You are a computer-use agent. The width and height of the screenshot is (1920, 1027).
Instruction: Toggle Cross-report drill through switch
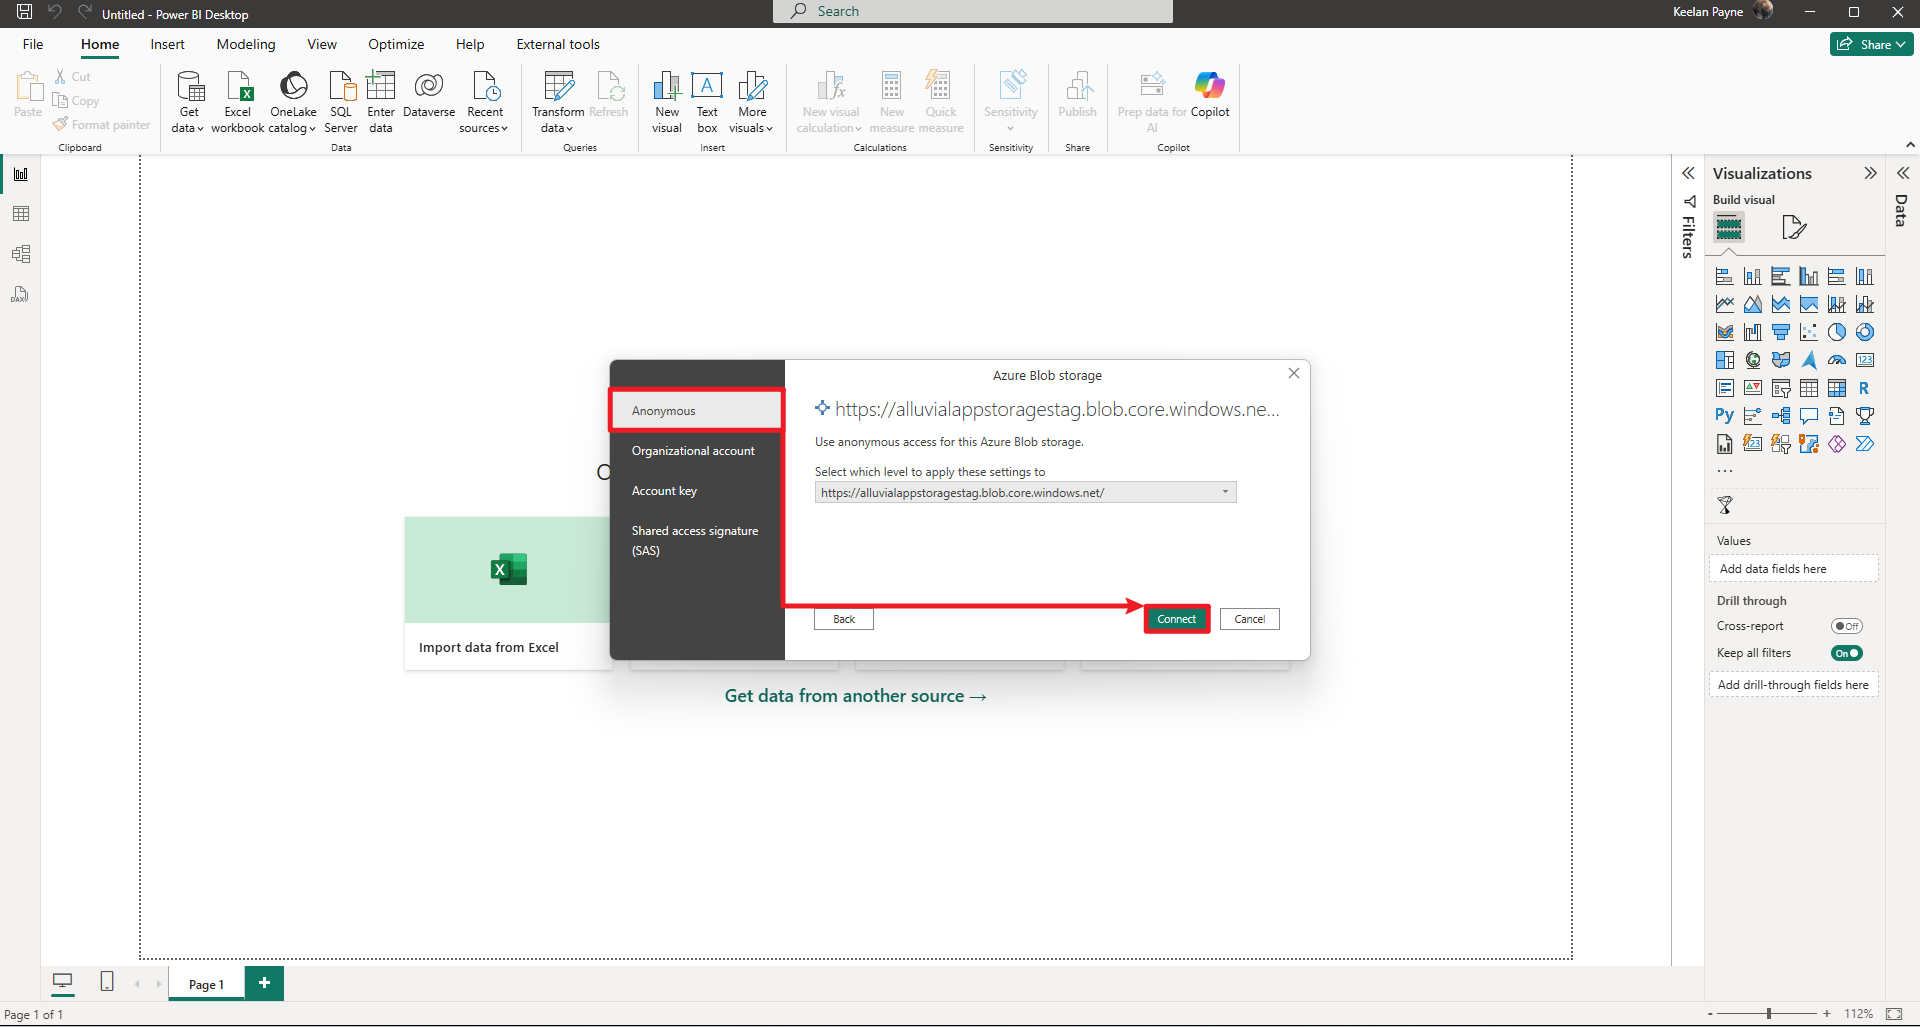pos(1846,626)
